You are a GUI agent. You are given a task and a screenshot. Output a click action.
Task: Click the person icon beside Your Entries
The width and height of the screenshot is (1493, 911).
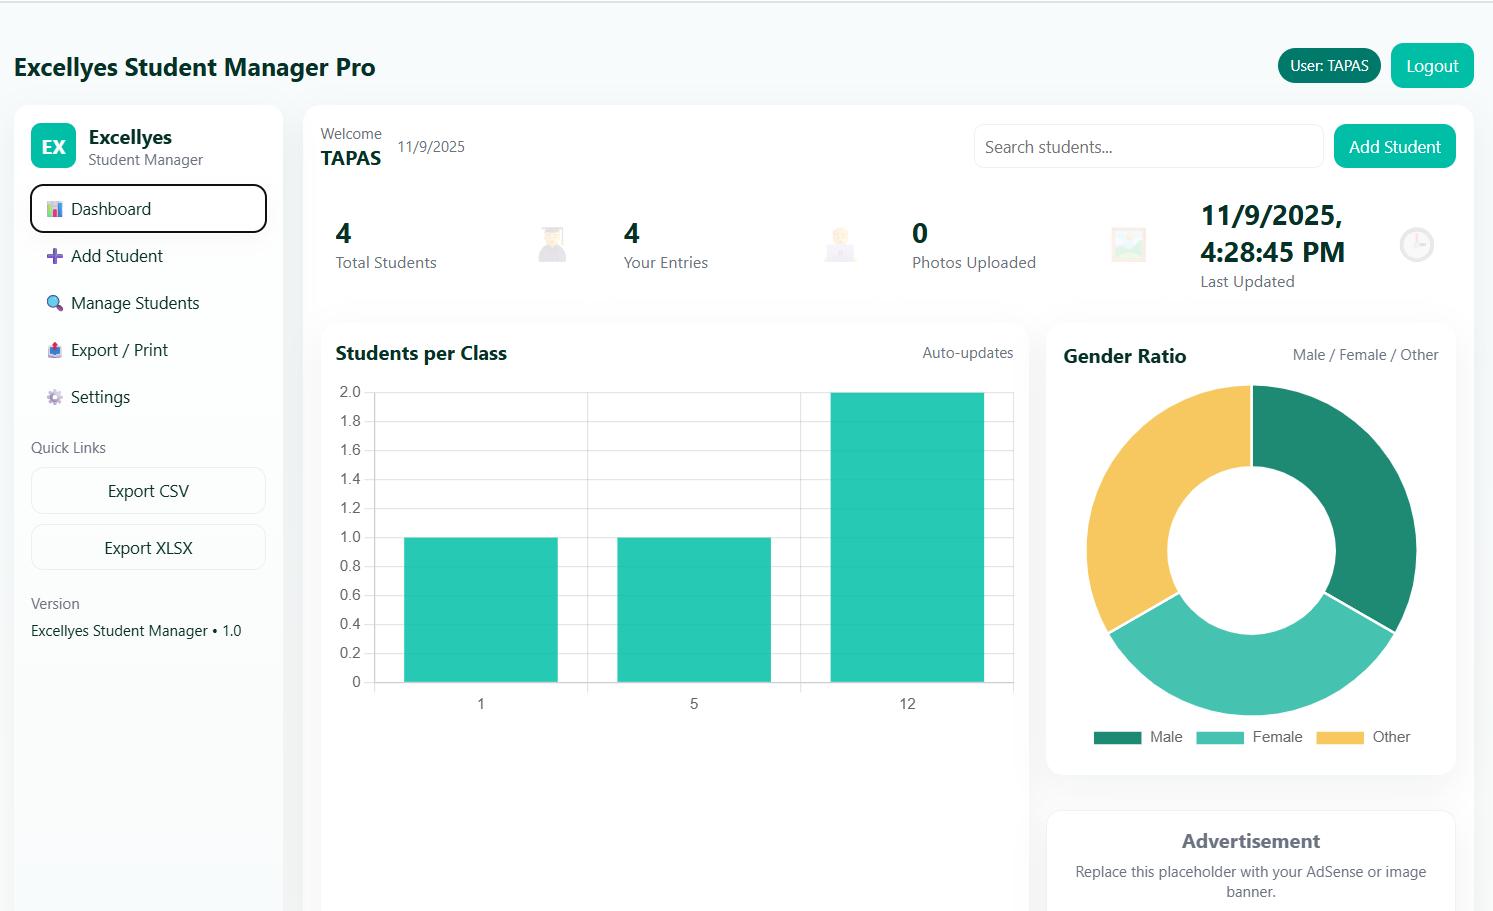(x=840, y=244)
